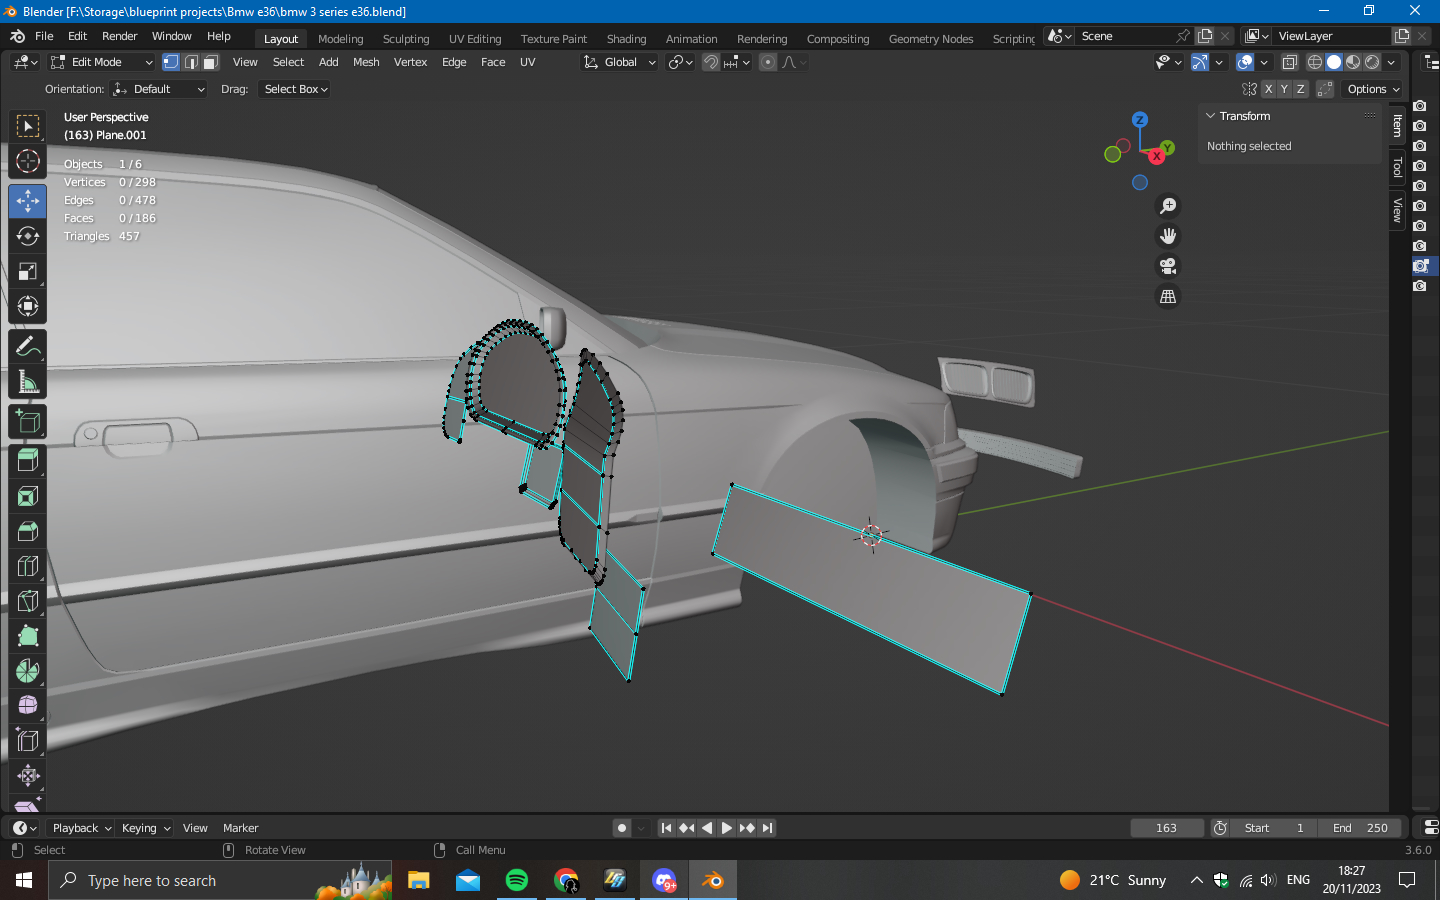Switch to orthographic view via grid gizmo
This screenshot has height=900, width=1440.
pyautogui.click(x=1167, y=297)
